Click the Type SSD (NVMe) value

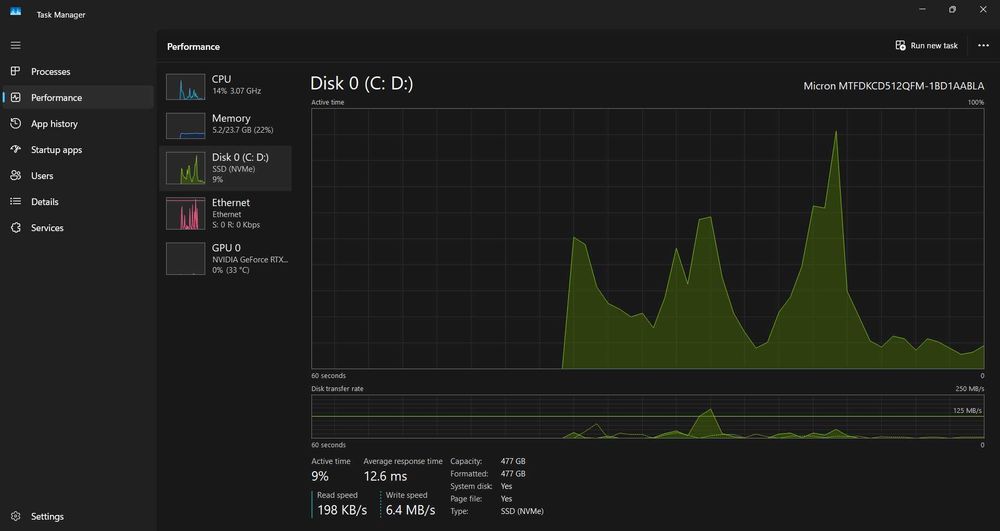pyautogui.click(x=522, y=511)
